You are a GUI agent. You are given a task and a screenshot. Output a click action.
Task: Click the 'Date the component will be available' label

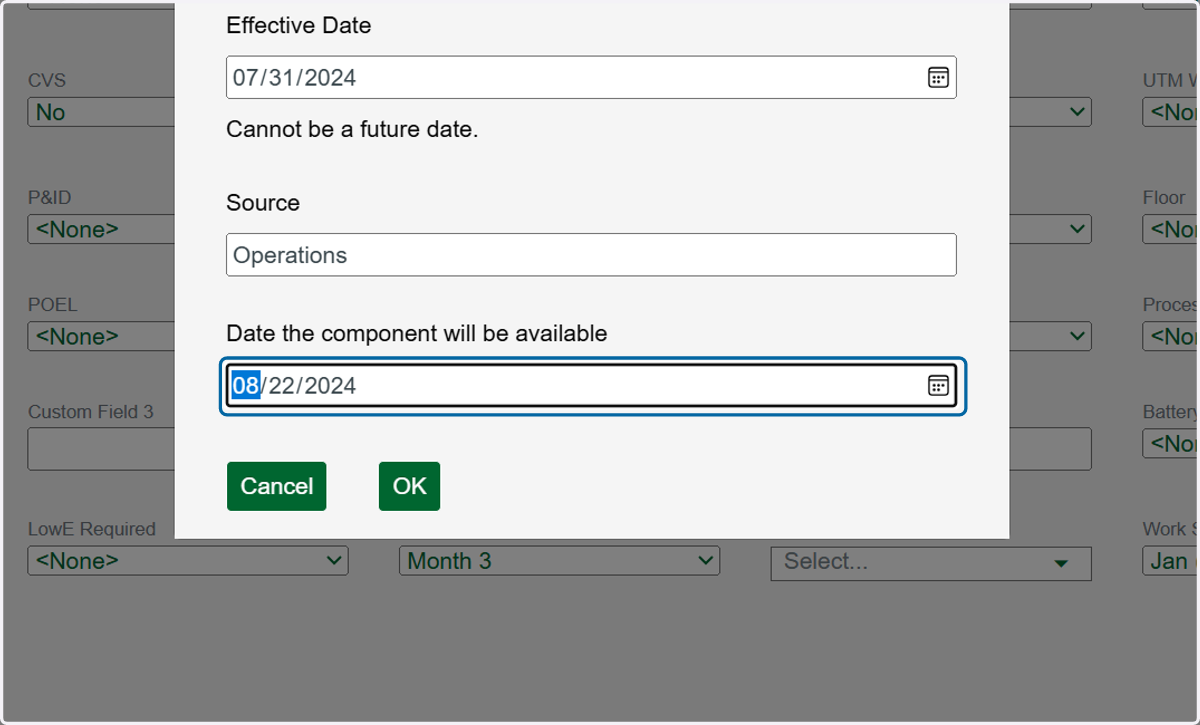coord(417,333)
